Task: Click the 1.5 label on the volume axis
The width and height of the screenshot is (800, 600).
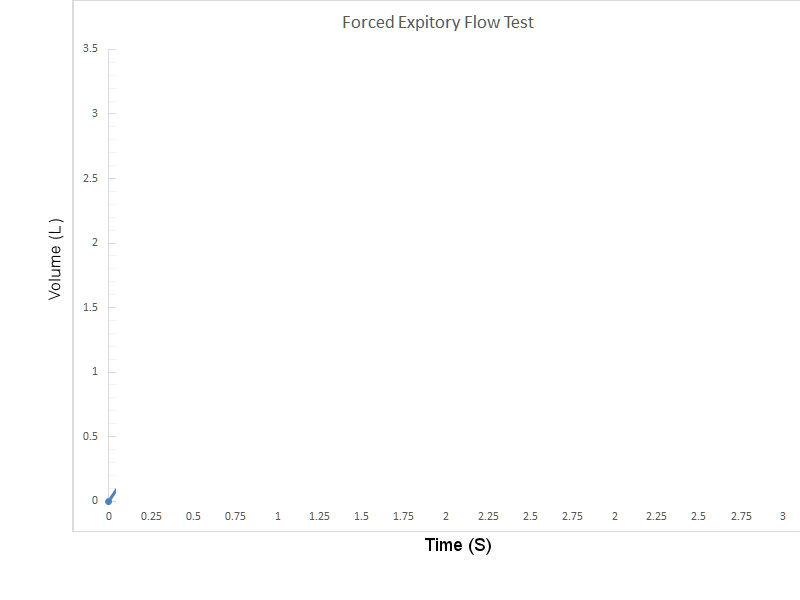Action: click(x=90, y=307)
